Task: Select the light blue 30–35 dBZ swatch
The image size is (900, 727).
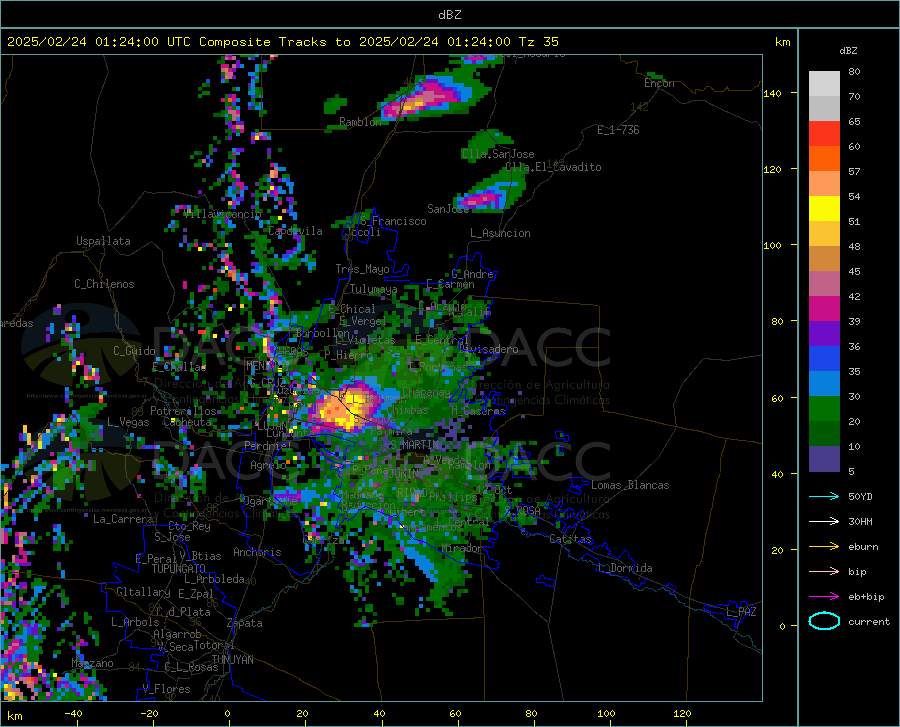Action: [824, 384]
